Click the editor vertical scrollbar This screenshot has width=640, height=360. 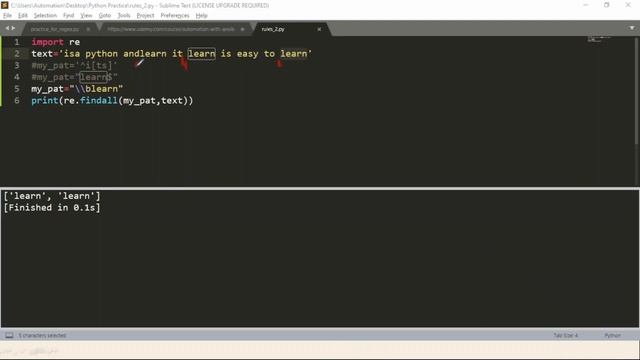[636, 90]
